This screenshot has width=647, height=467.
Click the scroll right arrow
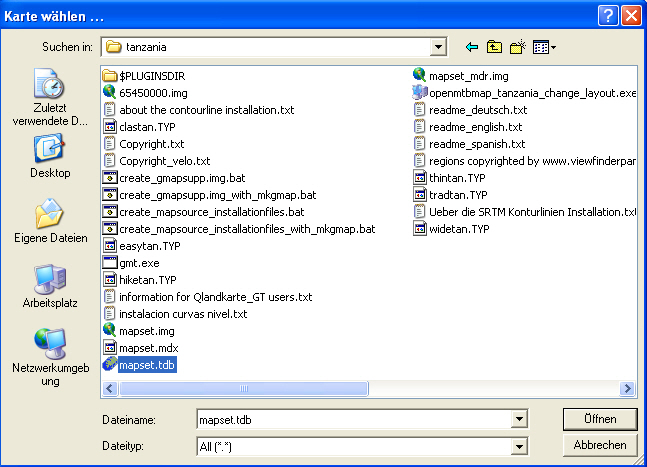point(628,389)
